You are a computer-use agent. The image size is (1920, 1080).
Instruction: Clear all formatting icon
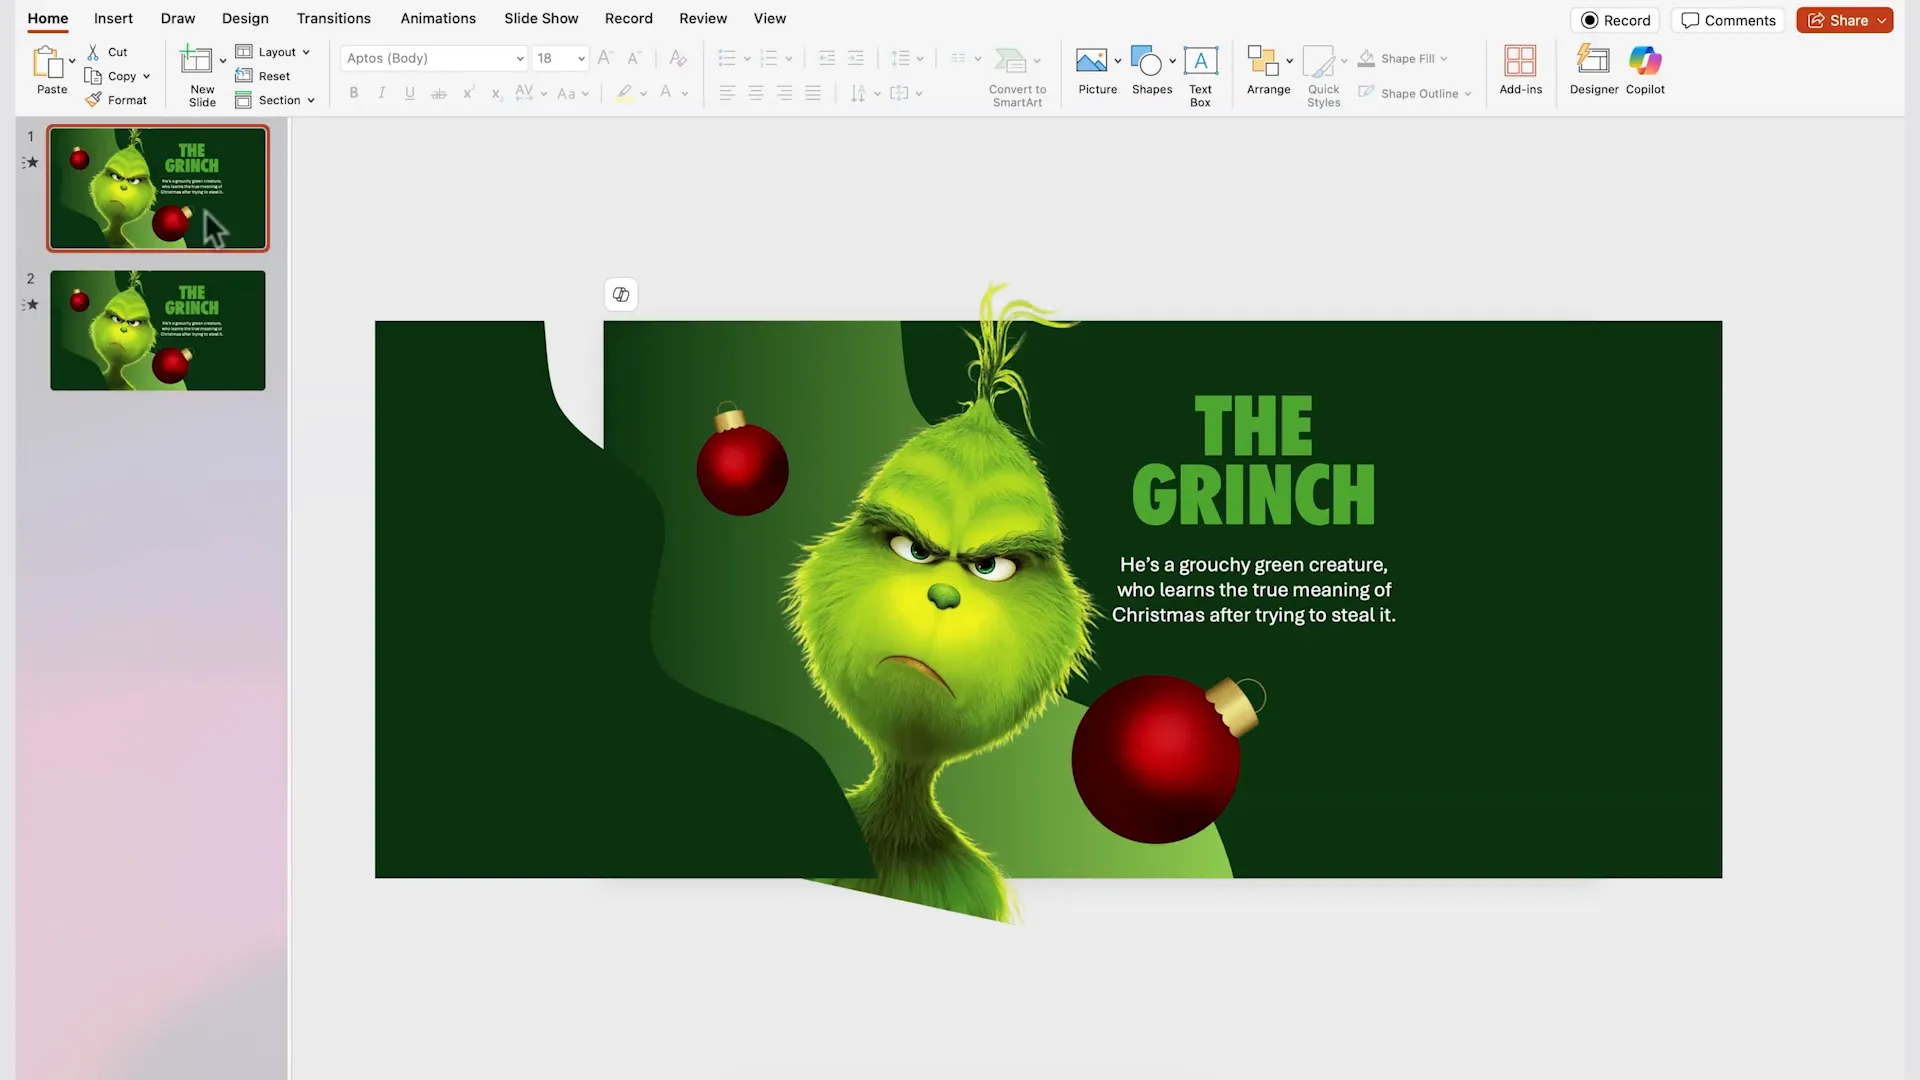tap(678, 58)
